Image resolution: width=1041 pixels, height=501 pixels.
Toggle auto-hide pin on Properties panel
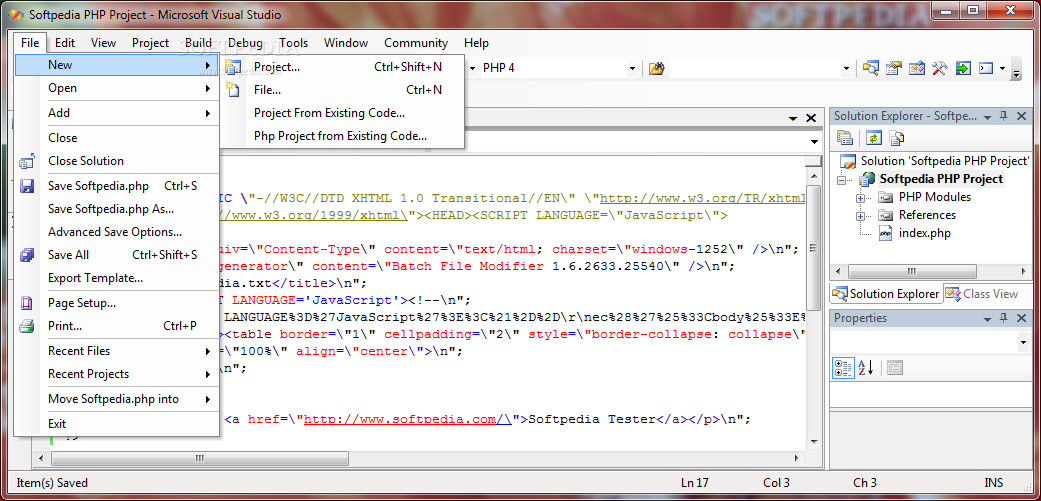[x=1004, y=319]
